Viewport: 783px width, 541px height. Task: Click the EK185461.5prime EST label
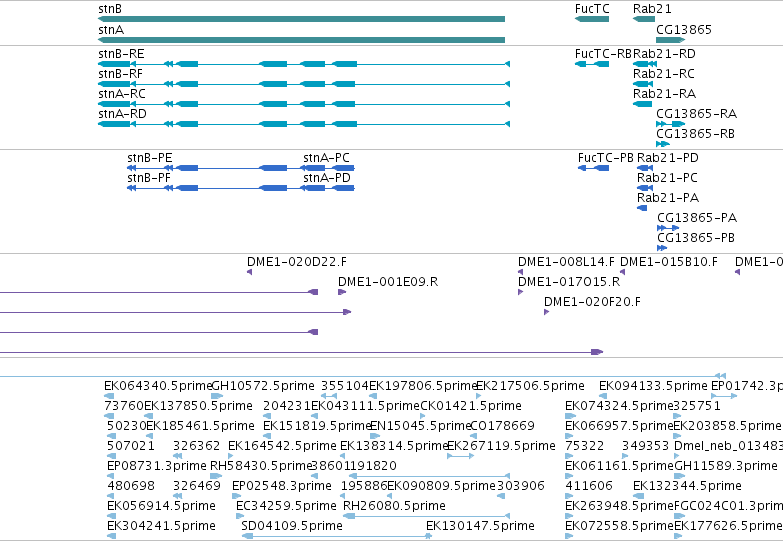[x=200, y=426]
